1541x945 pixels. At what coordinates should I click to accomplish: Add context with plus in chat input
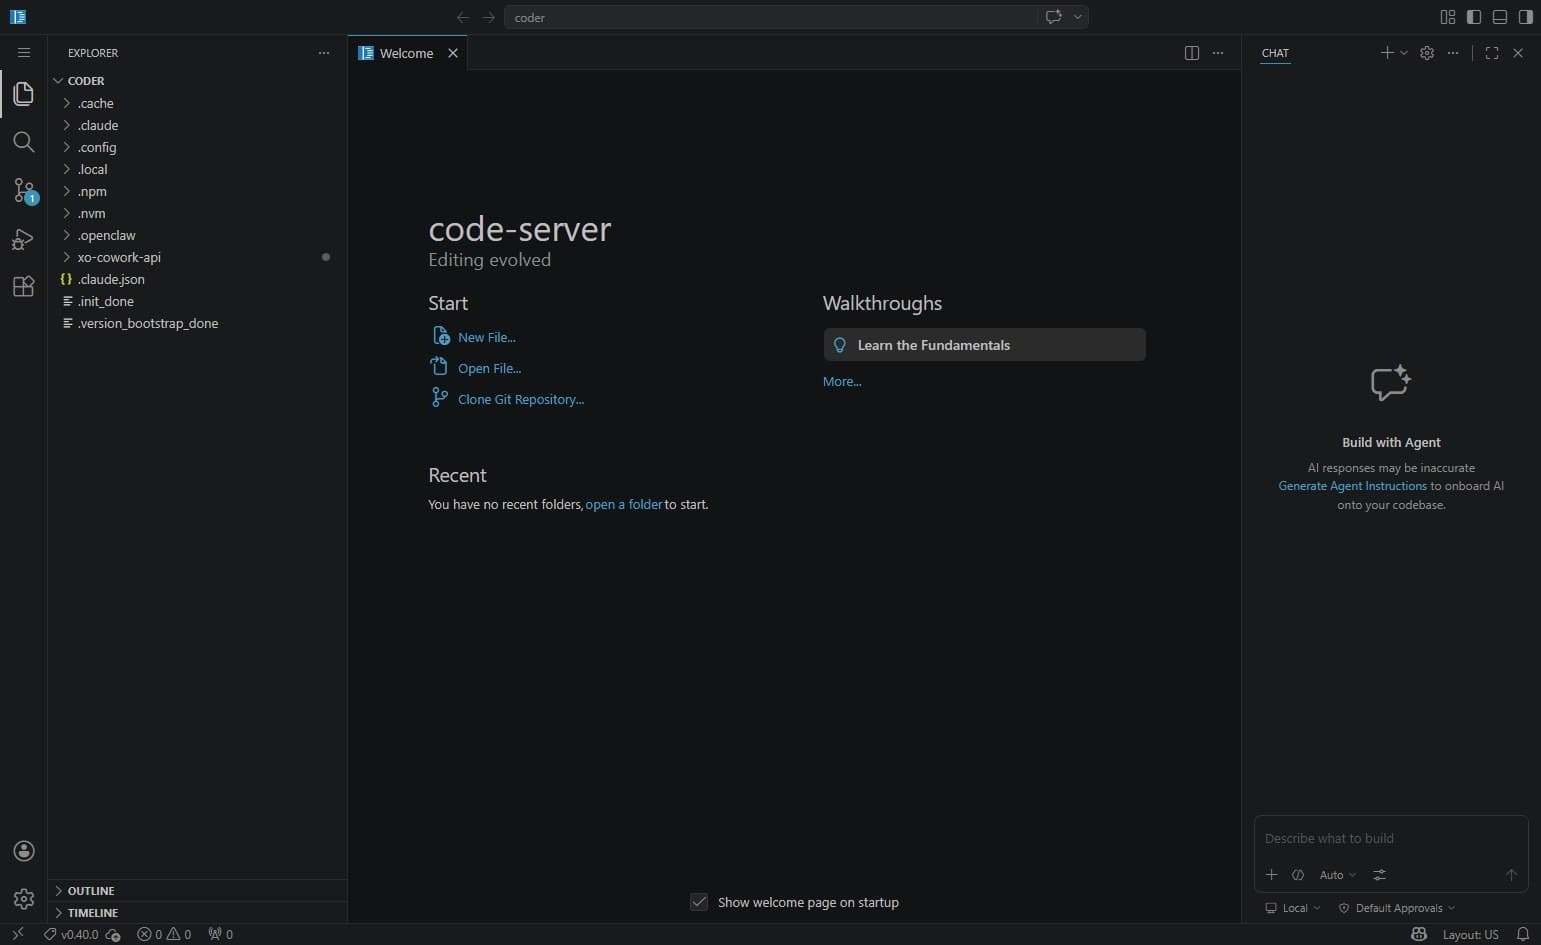tap(1271, 875)
